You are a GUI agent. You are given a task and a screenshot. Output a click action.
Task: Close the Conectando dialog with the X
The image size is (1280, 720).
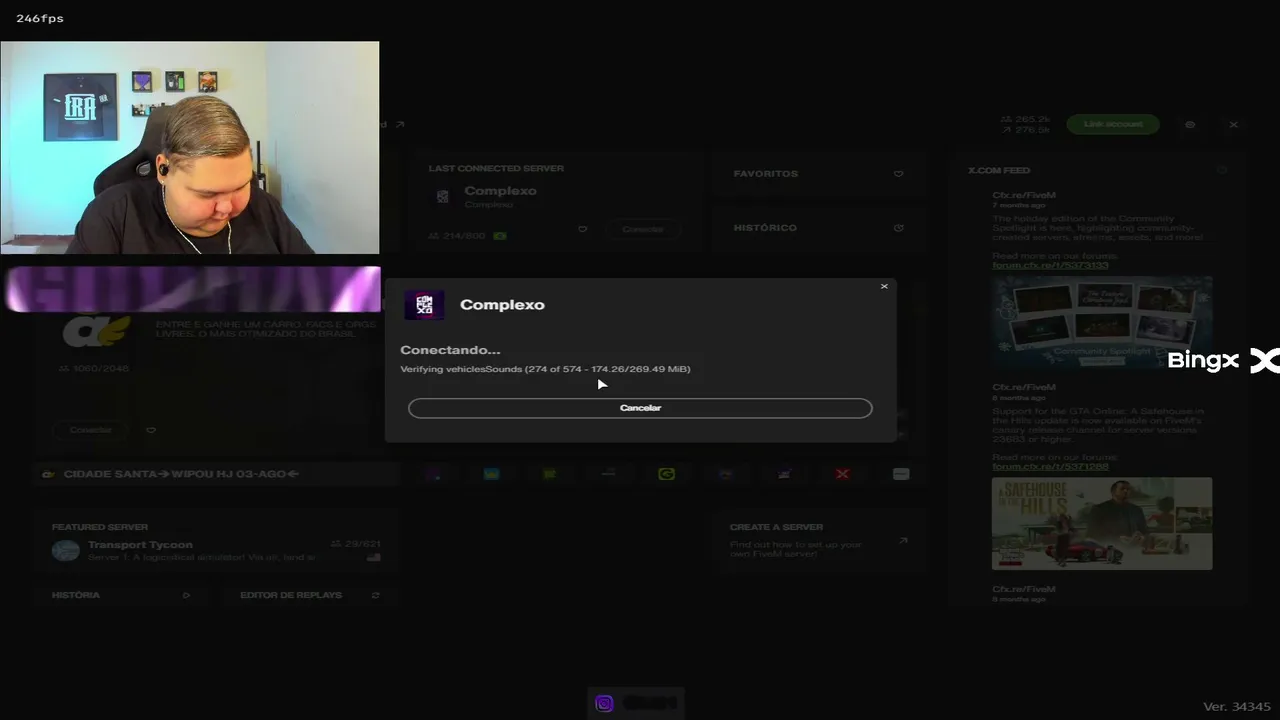pyautogui.click(x=884, y=287)
